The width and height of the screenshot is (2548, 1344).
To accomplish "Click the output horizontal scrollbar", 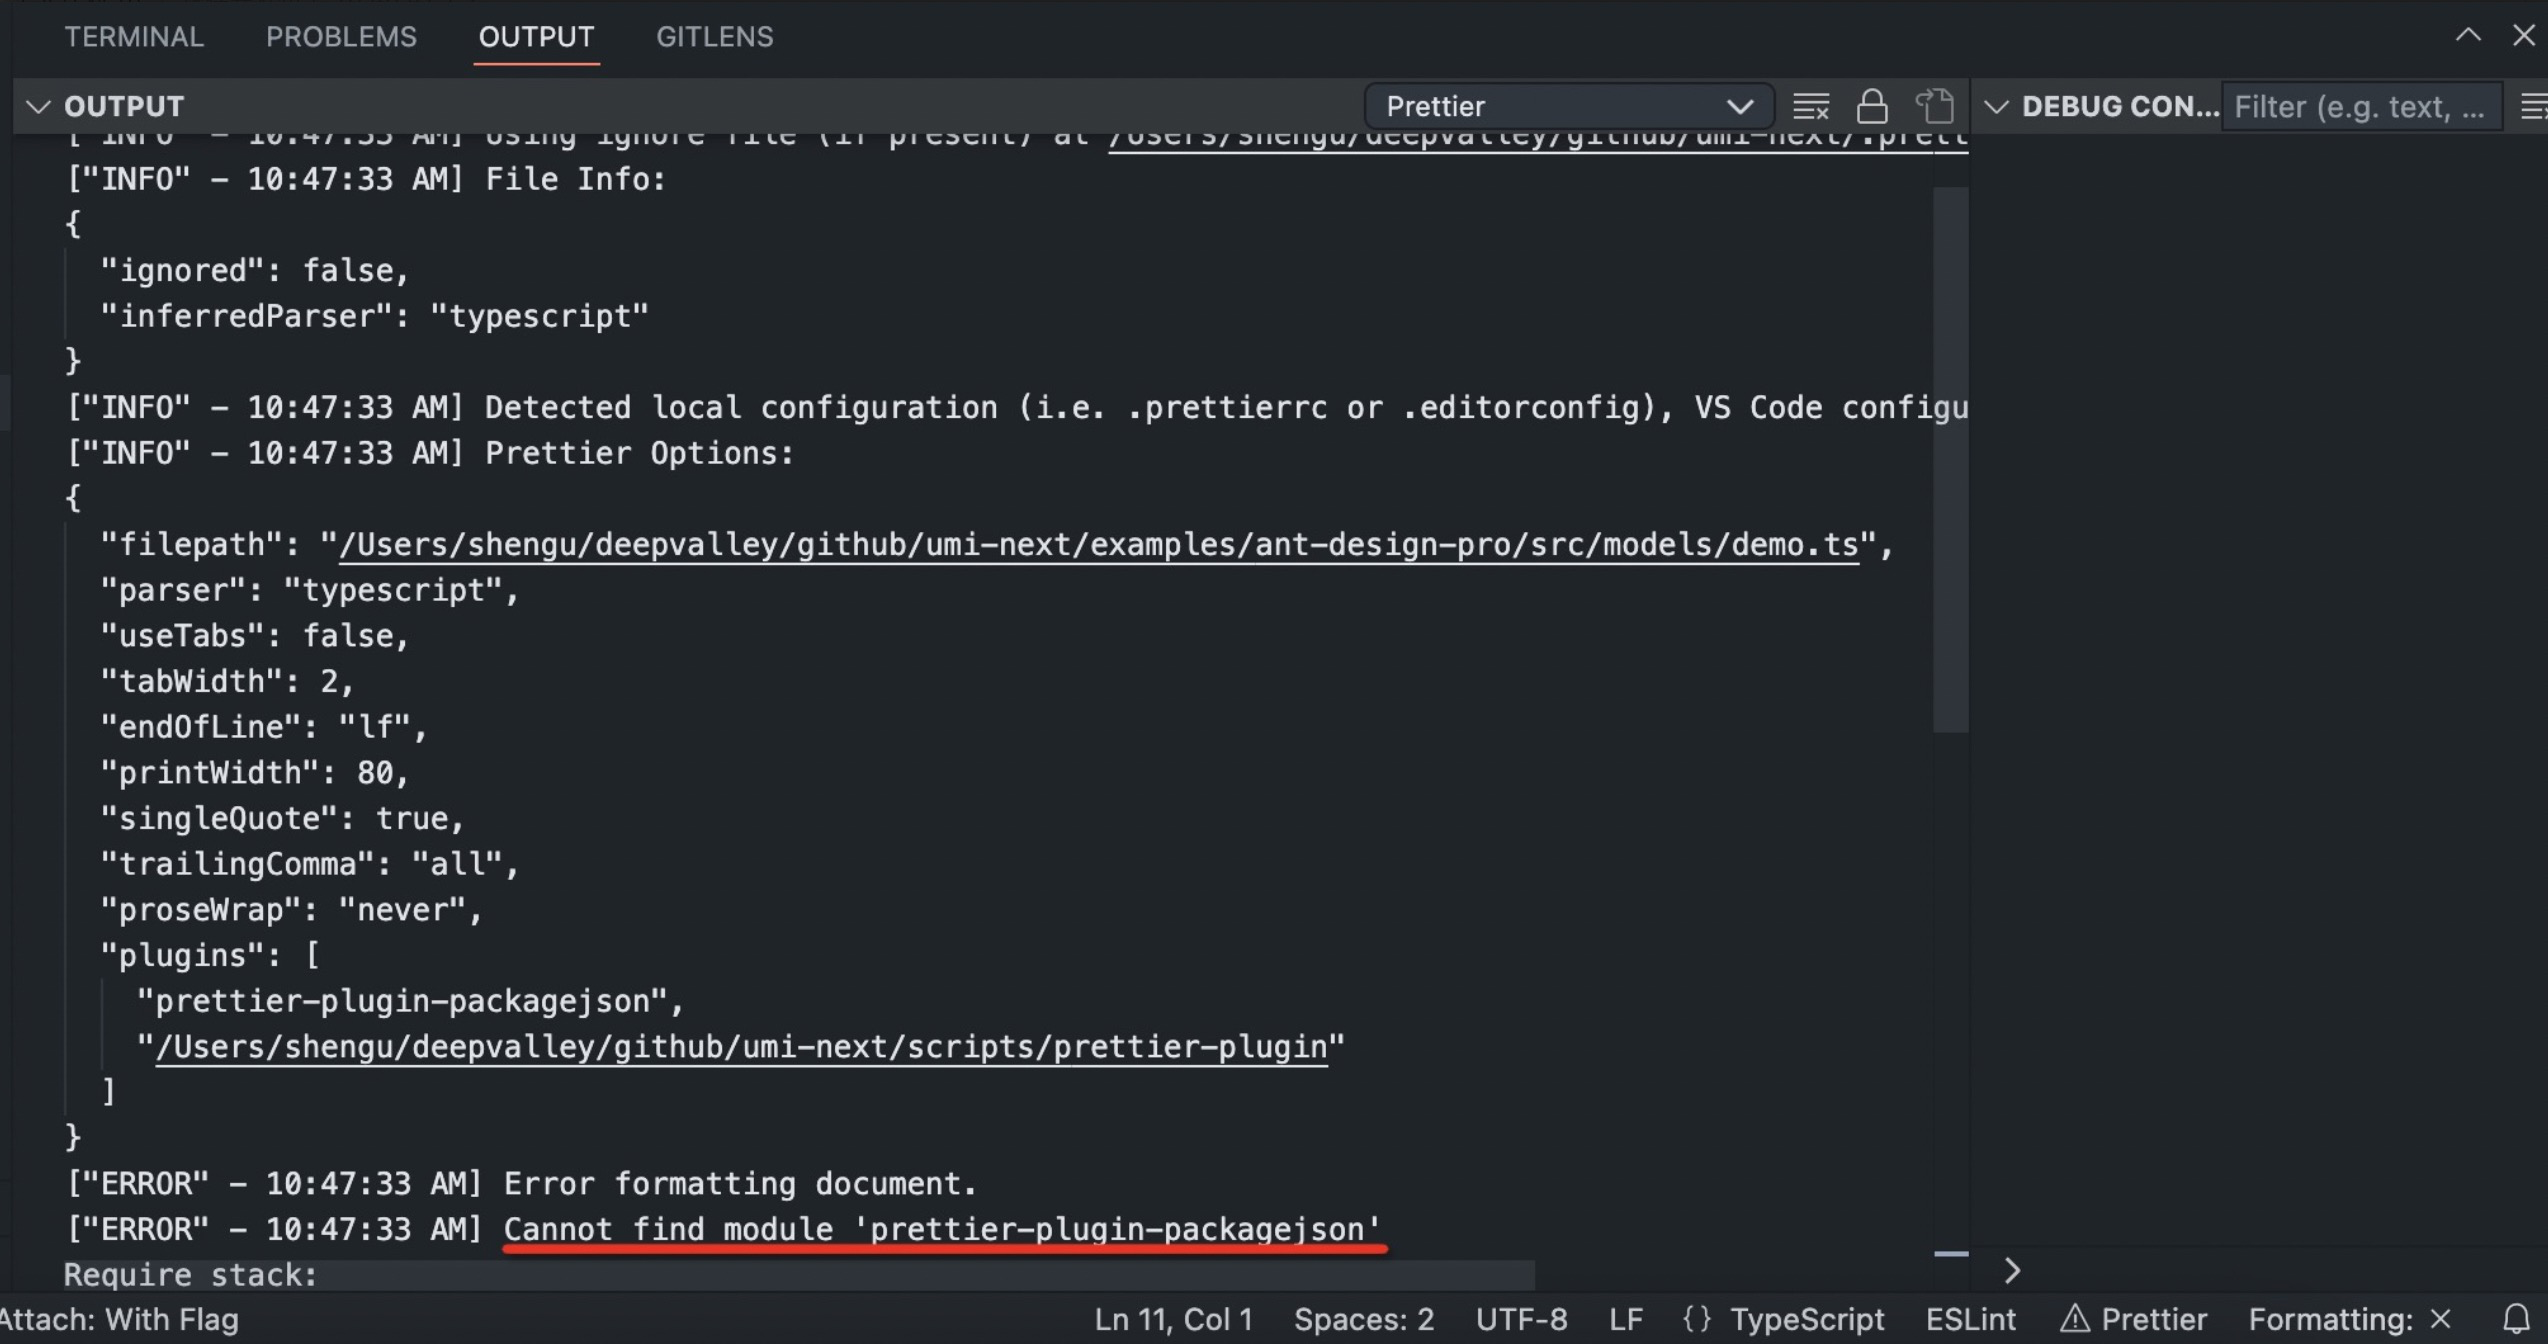I will pyautogui.click(x=798, y=1275).
